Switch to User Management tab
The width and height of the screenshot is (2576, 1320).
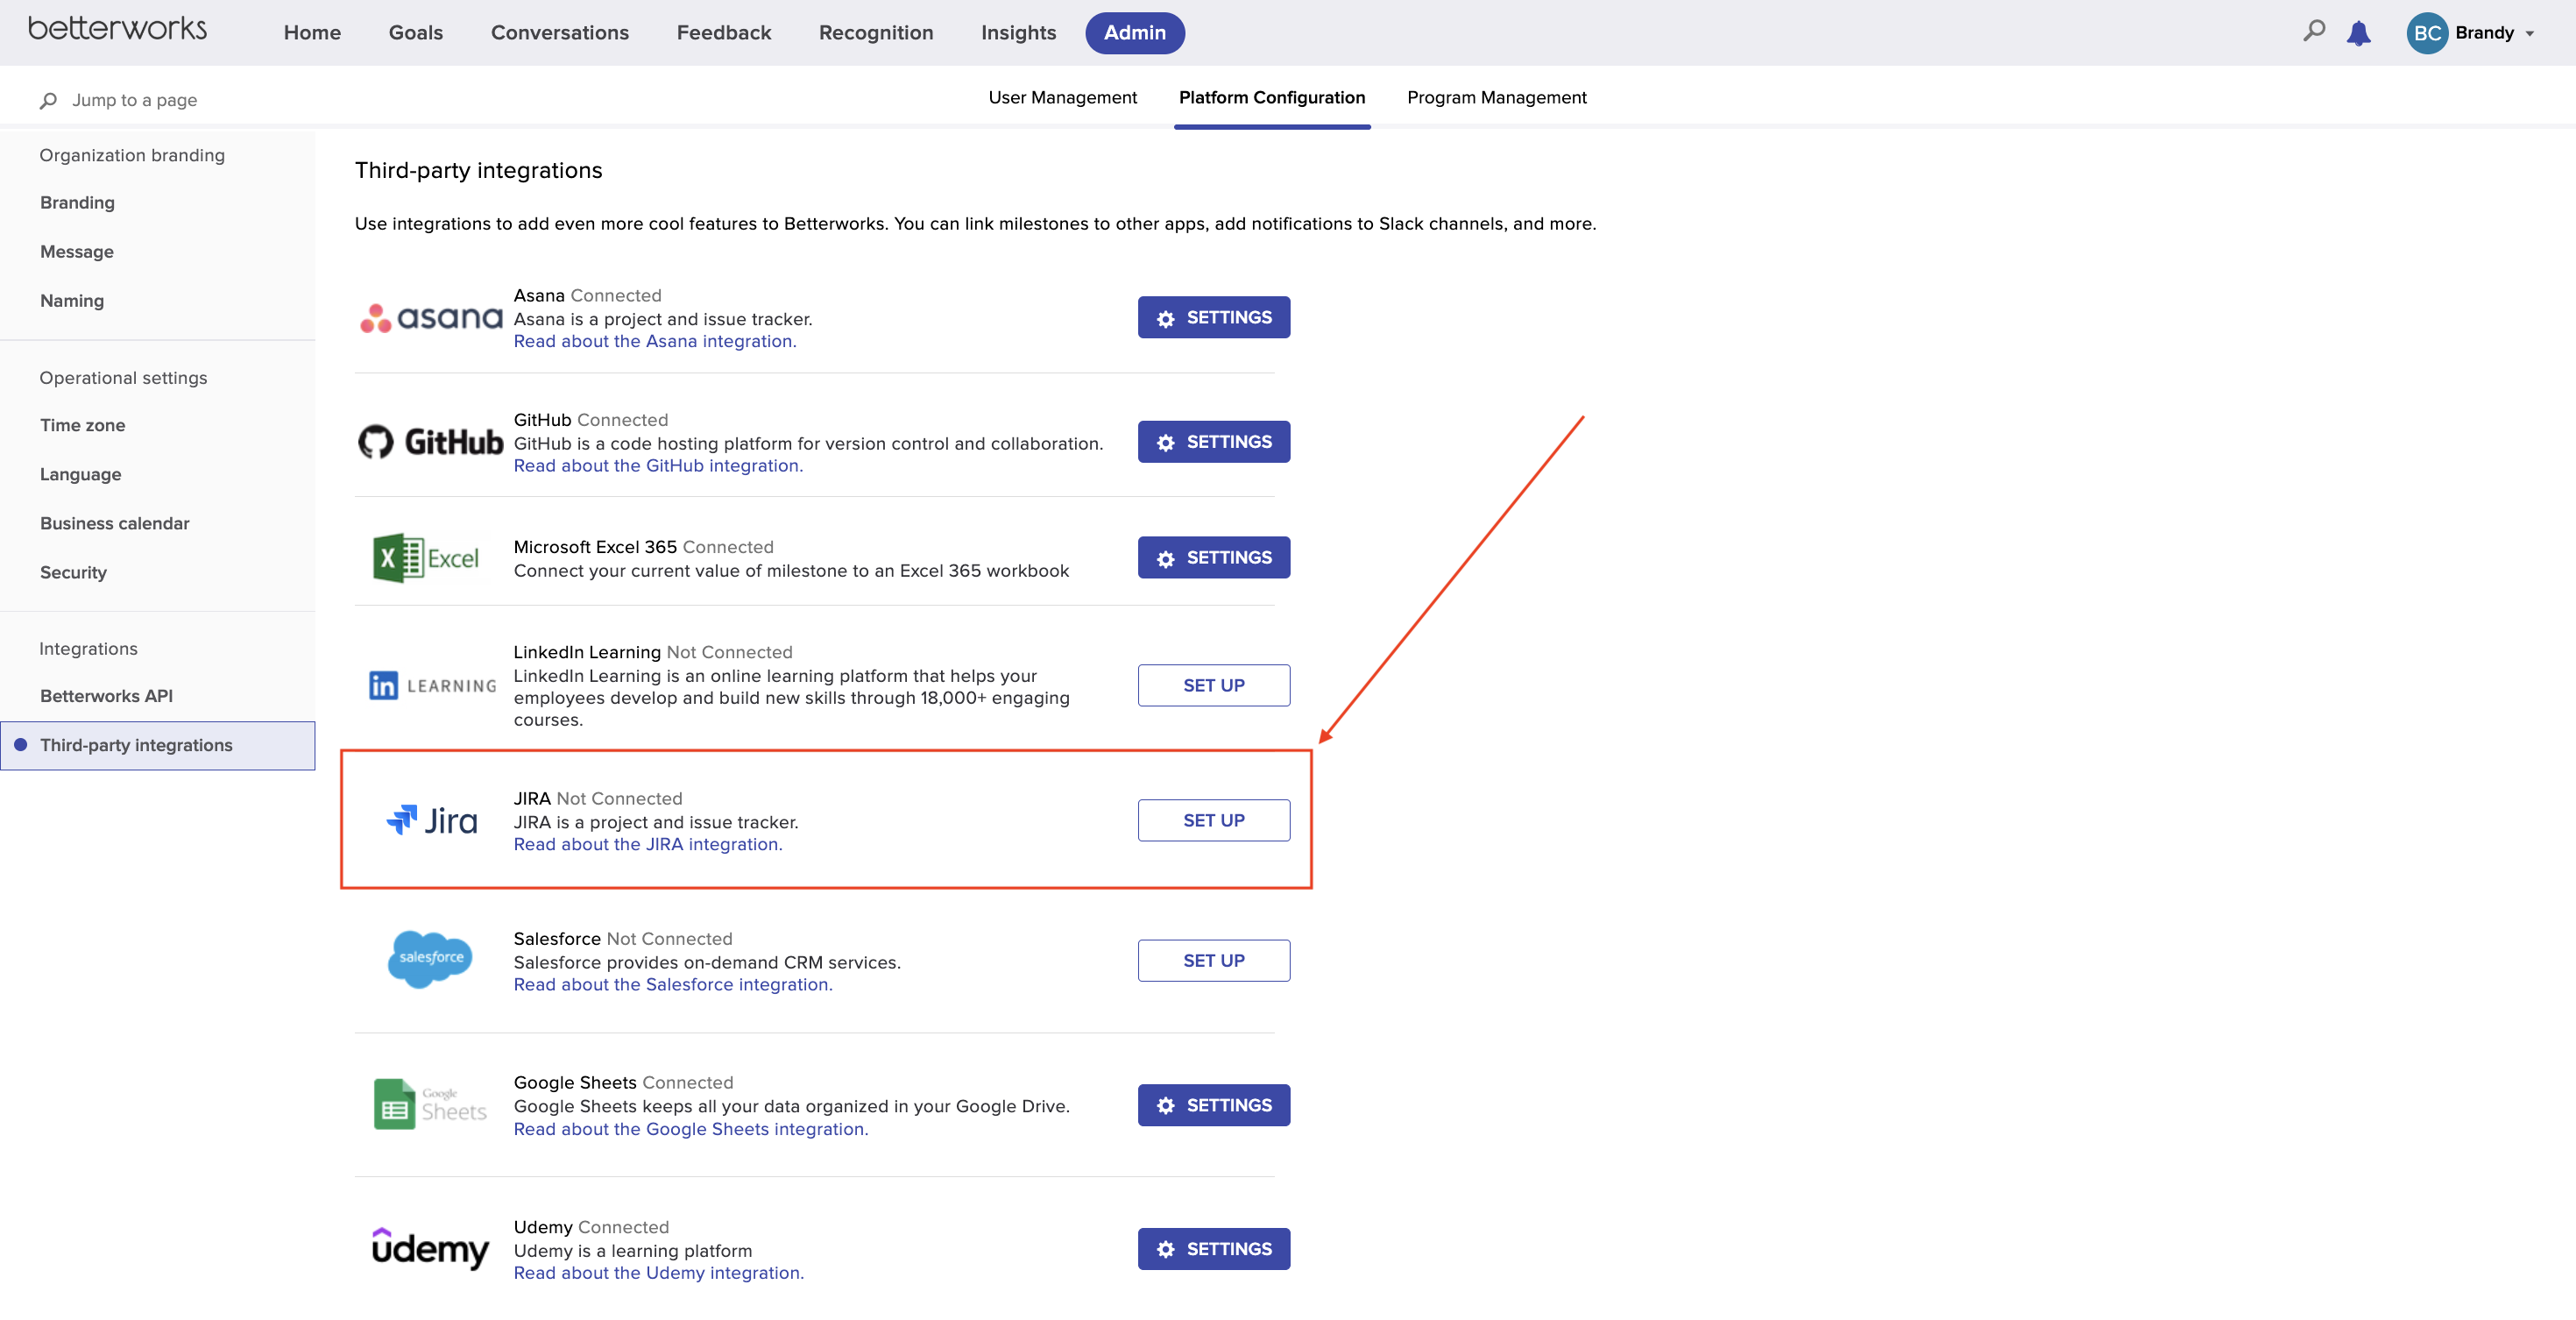click(x=1063, y=98)
